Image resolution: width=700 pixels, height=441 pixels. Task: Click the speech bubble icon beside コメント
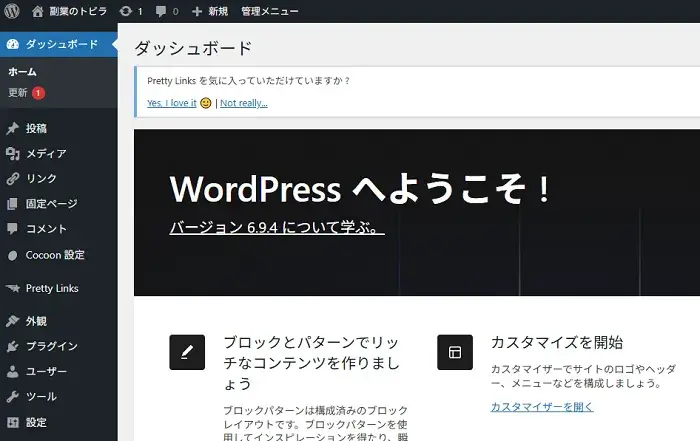coord(12,229)
